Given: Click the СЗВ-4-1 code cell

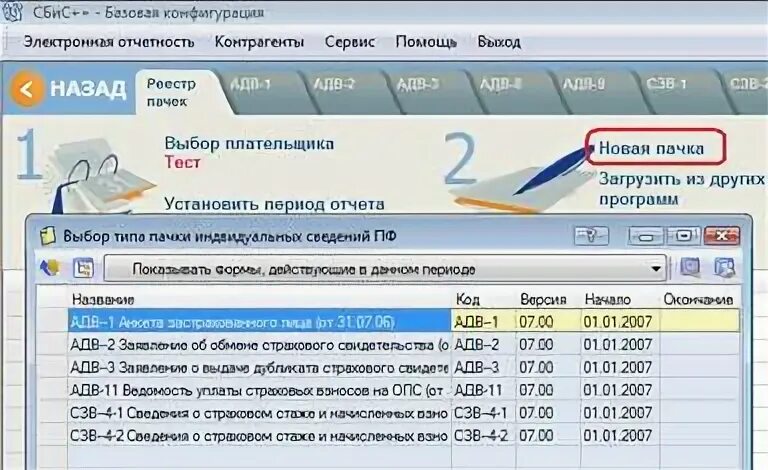Looking at the screenshot, I should coord(484,413).
